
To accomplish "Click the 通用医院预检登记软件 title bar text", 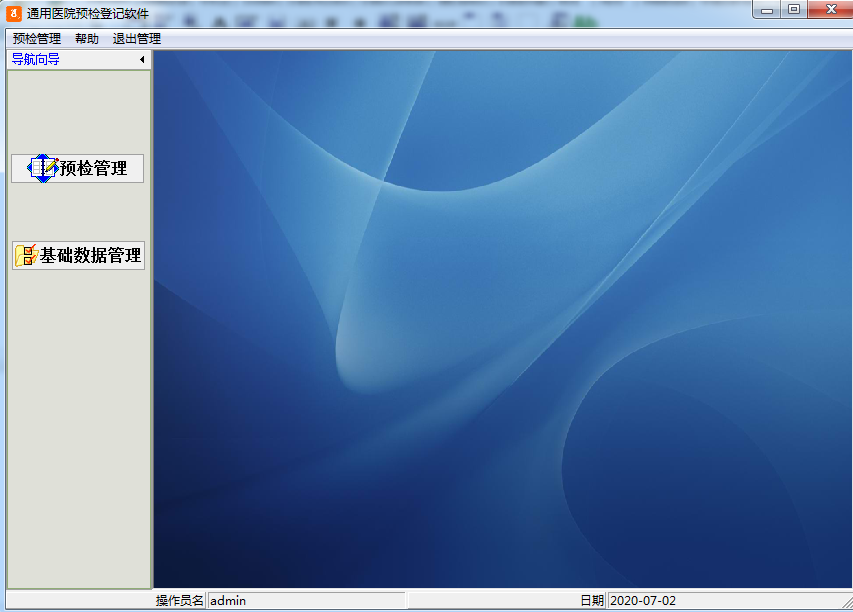I will click(88, 13).
